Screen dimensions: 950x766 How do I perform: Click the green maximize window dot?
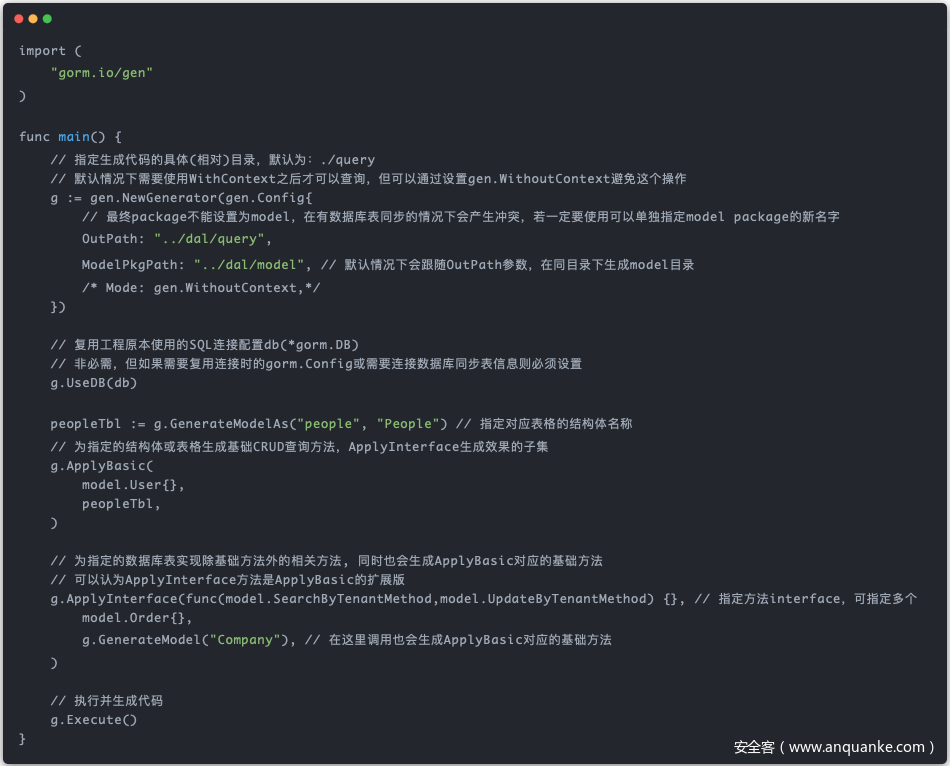pos(47,19)
